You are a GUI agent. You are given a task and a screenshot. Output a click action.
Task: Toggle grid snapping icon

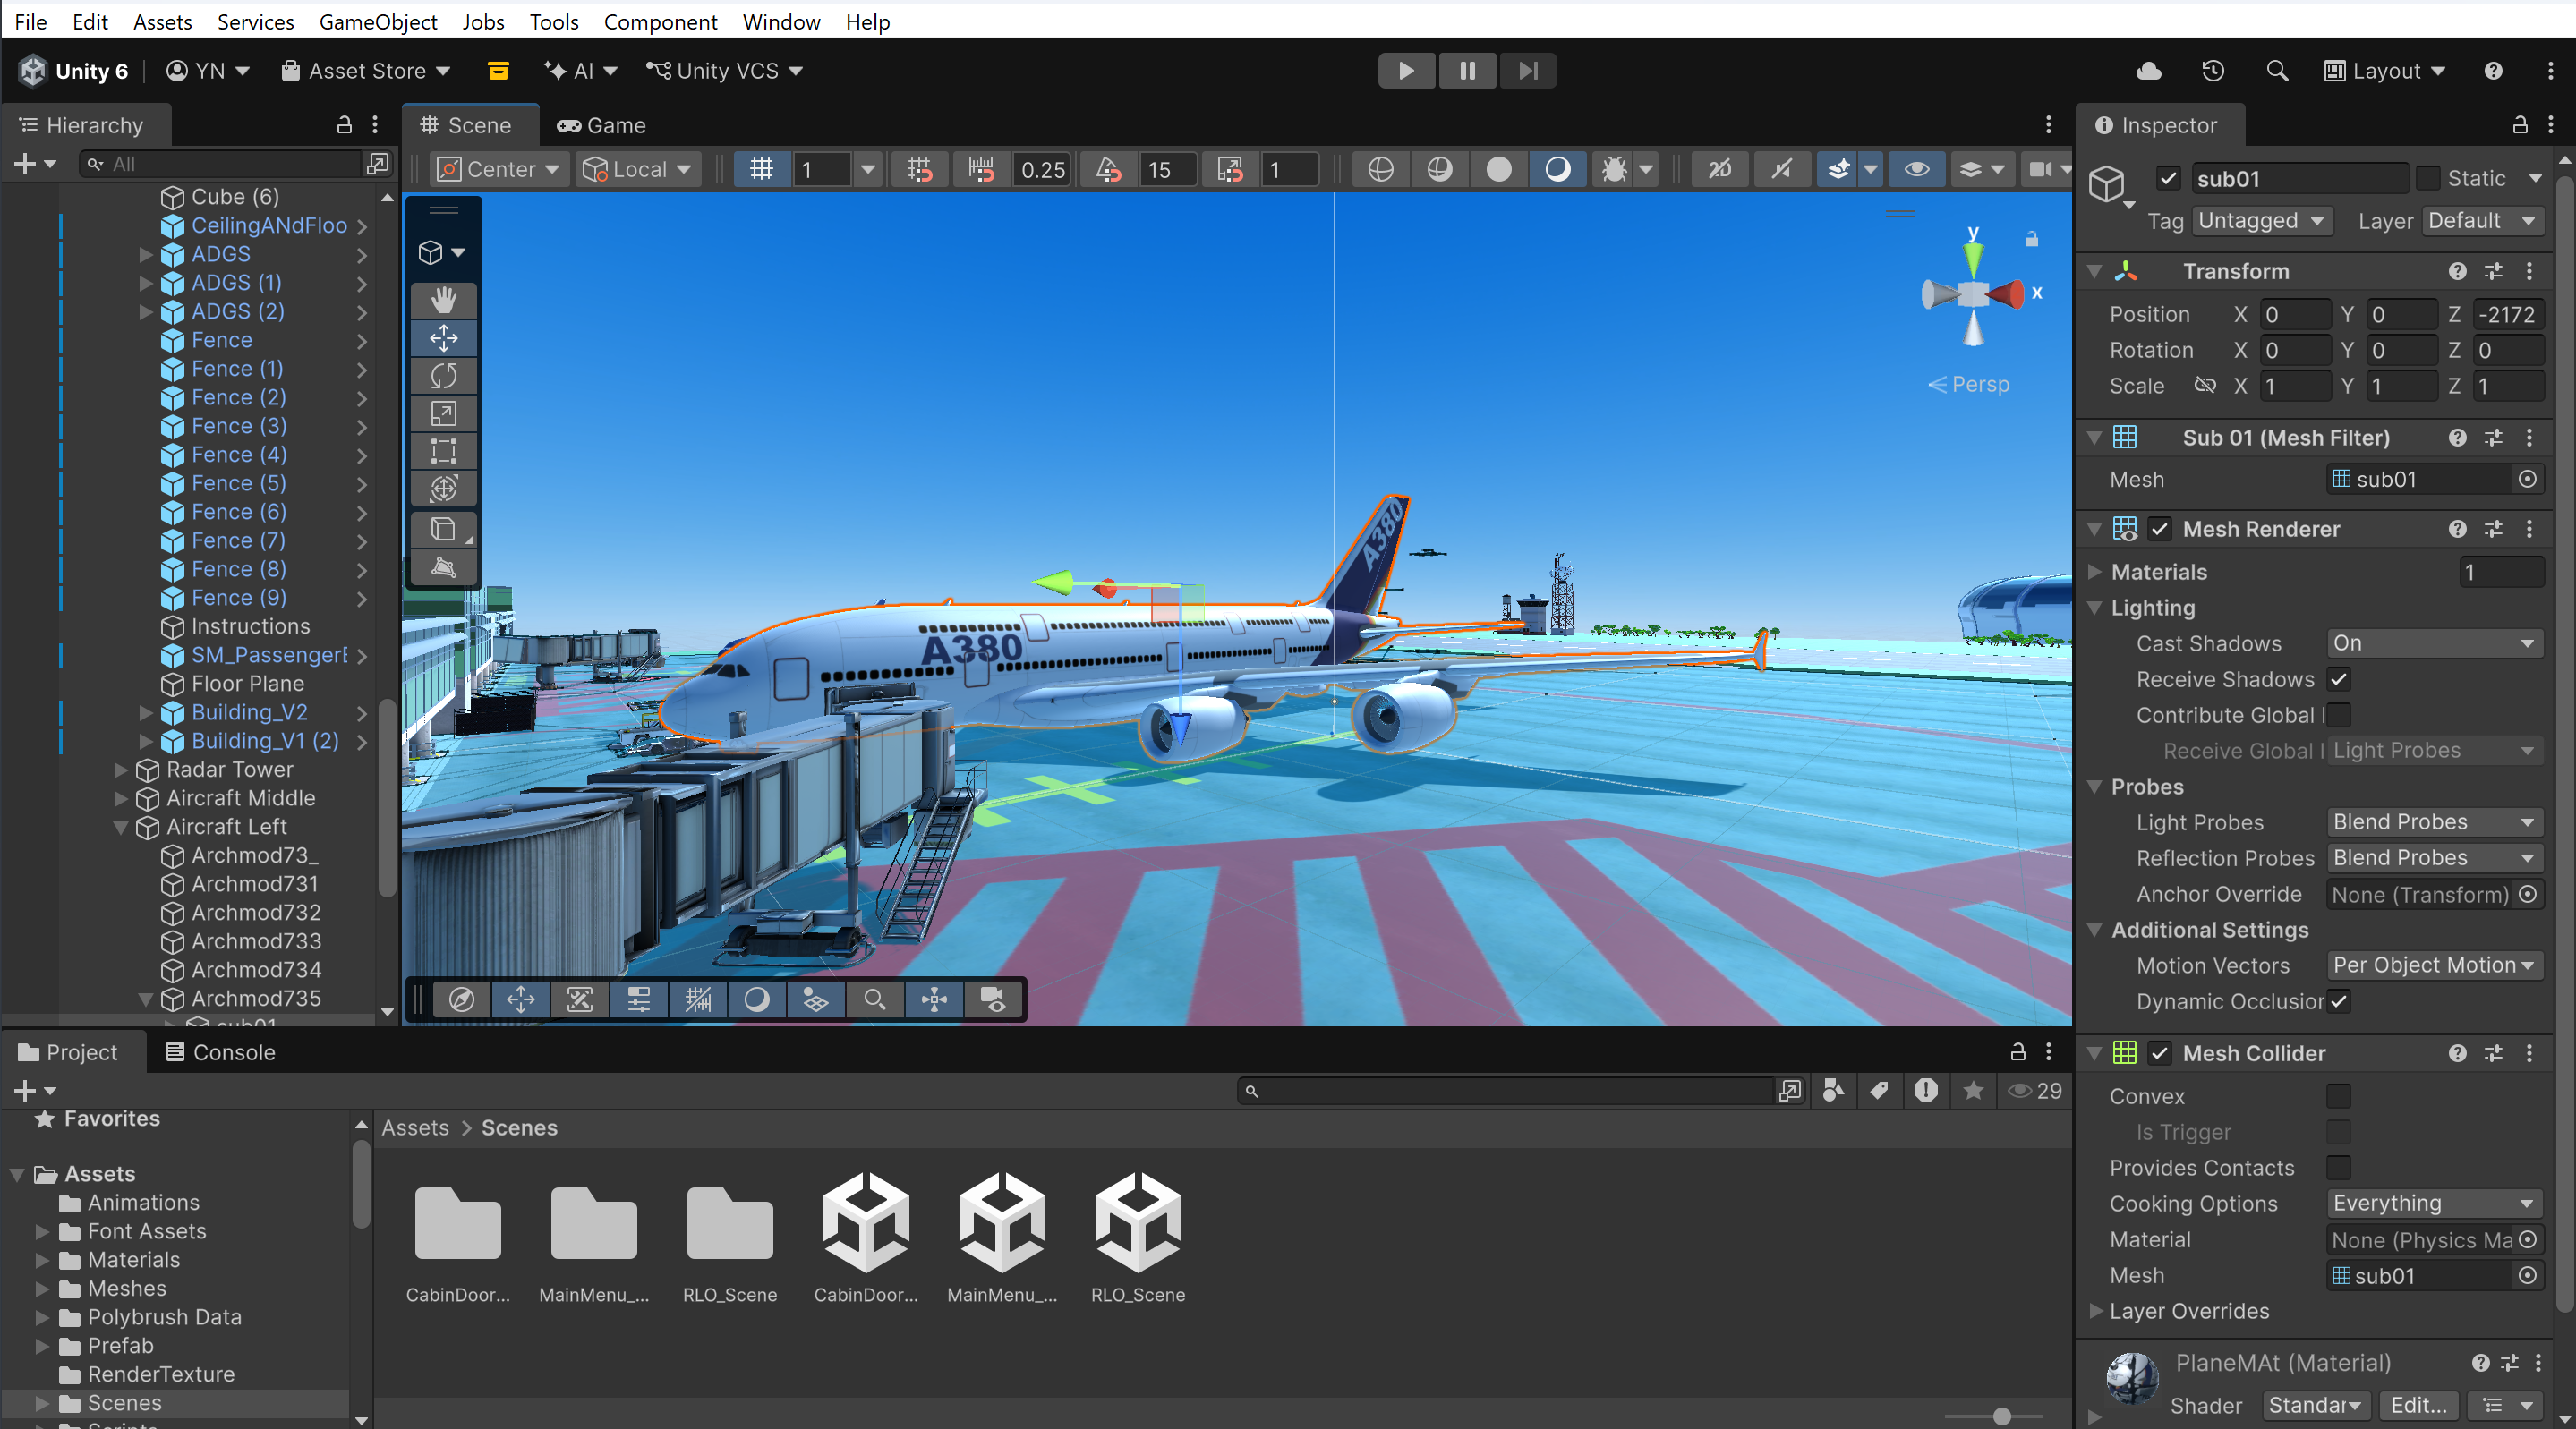[920, 169]
